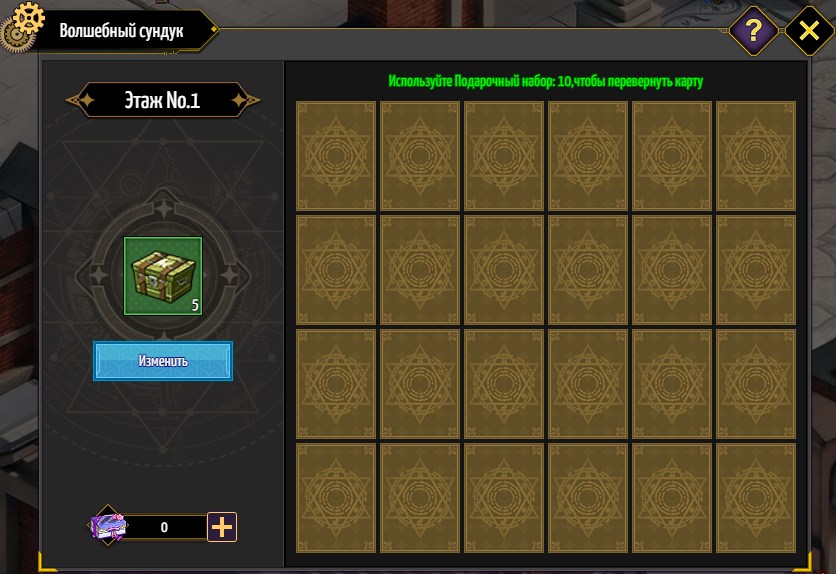Image resolution: width=836 pixels, height=574 pixels.
Task: Click the gift set count field showing 0
Action: (165, 527)
